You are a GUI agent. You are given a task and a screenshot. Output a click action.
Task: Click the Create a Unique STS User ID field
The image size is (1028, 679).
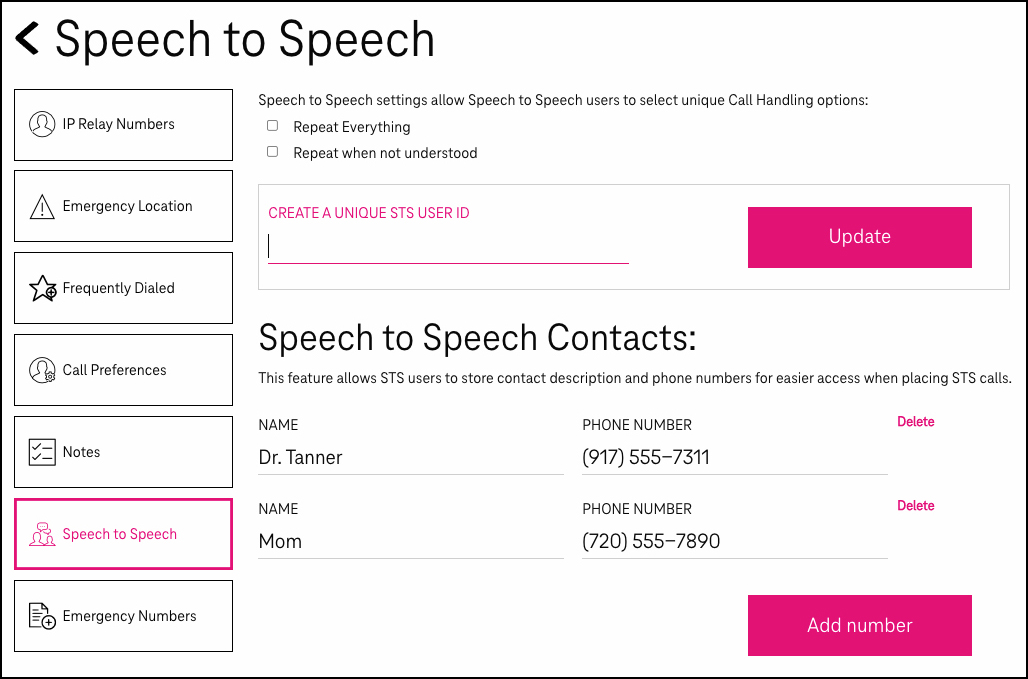pos(448,248)
